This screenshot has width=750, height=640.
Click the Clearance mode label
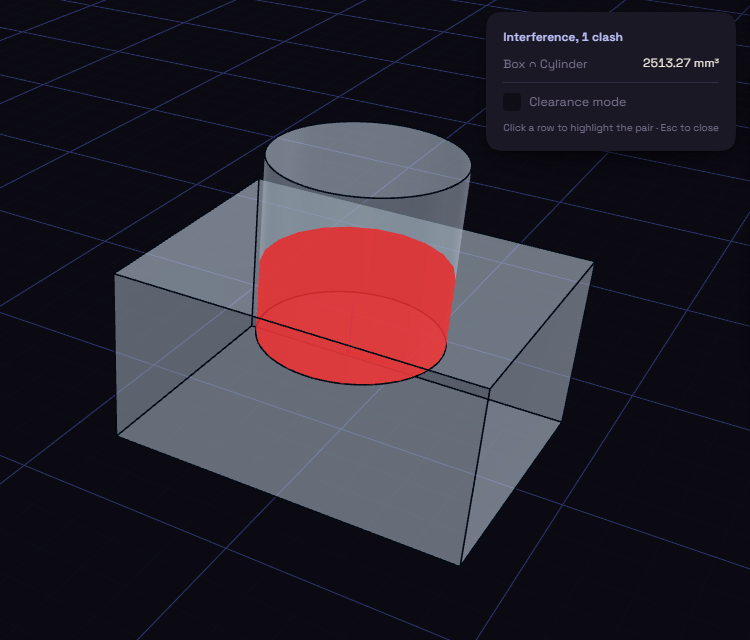pyautogui.click(x=577, y=102)
